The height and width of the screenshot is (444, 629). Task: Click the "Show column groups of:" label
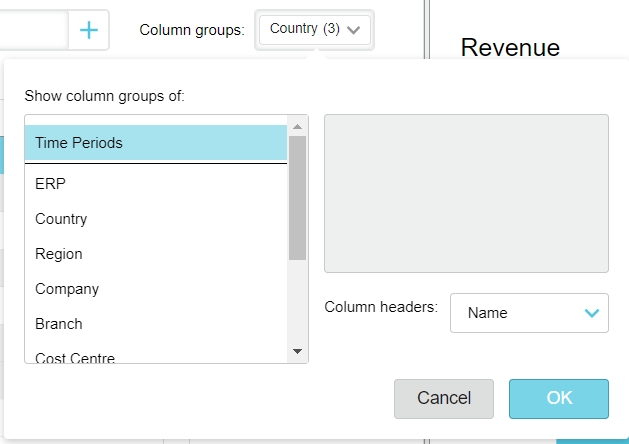point(105,97)
